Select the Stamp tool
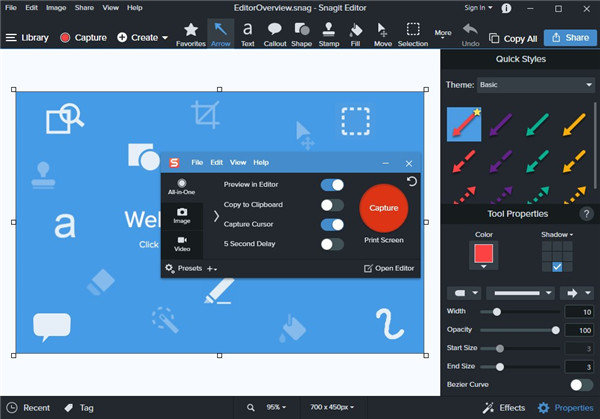Screen dimensions: 600x419 pos(329,34)
